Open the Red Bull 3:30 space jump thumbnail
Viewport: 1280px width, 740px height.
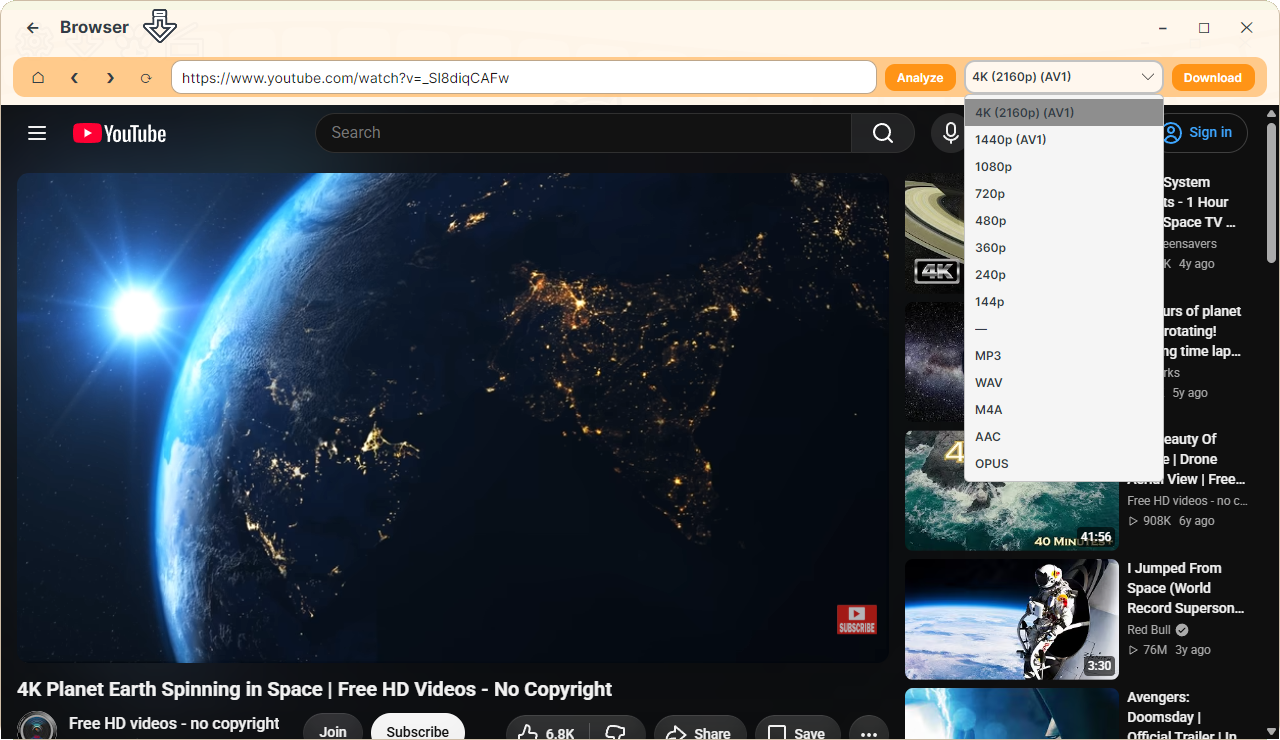pyautogui.click(x=1011, y=619)
